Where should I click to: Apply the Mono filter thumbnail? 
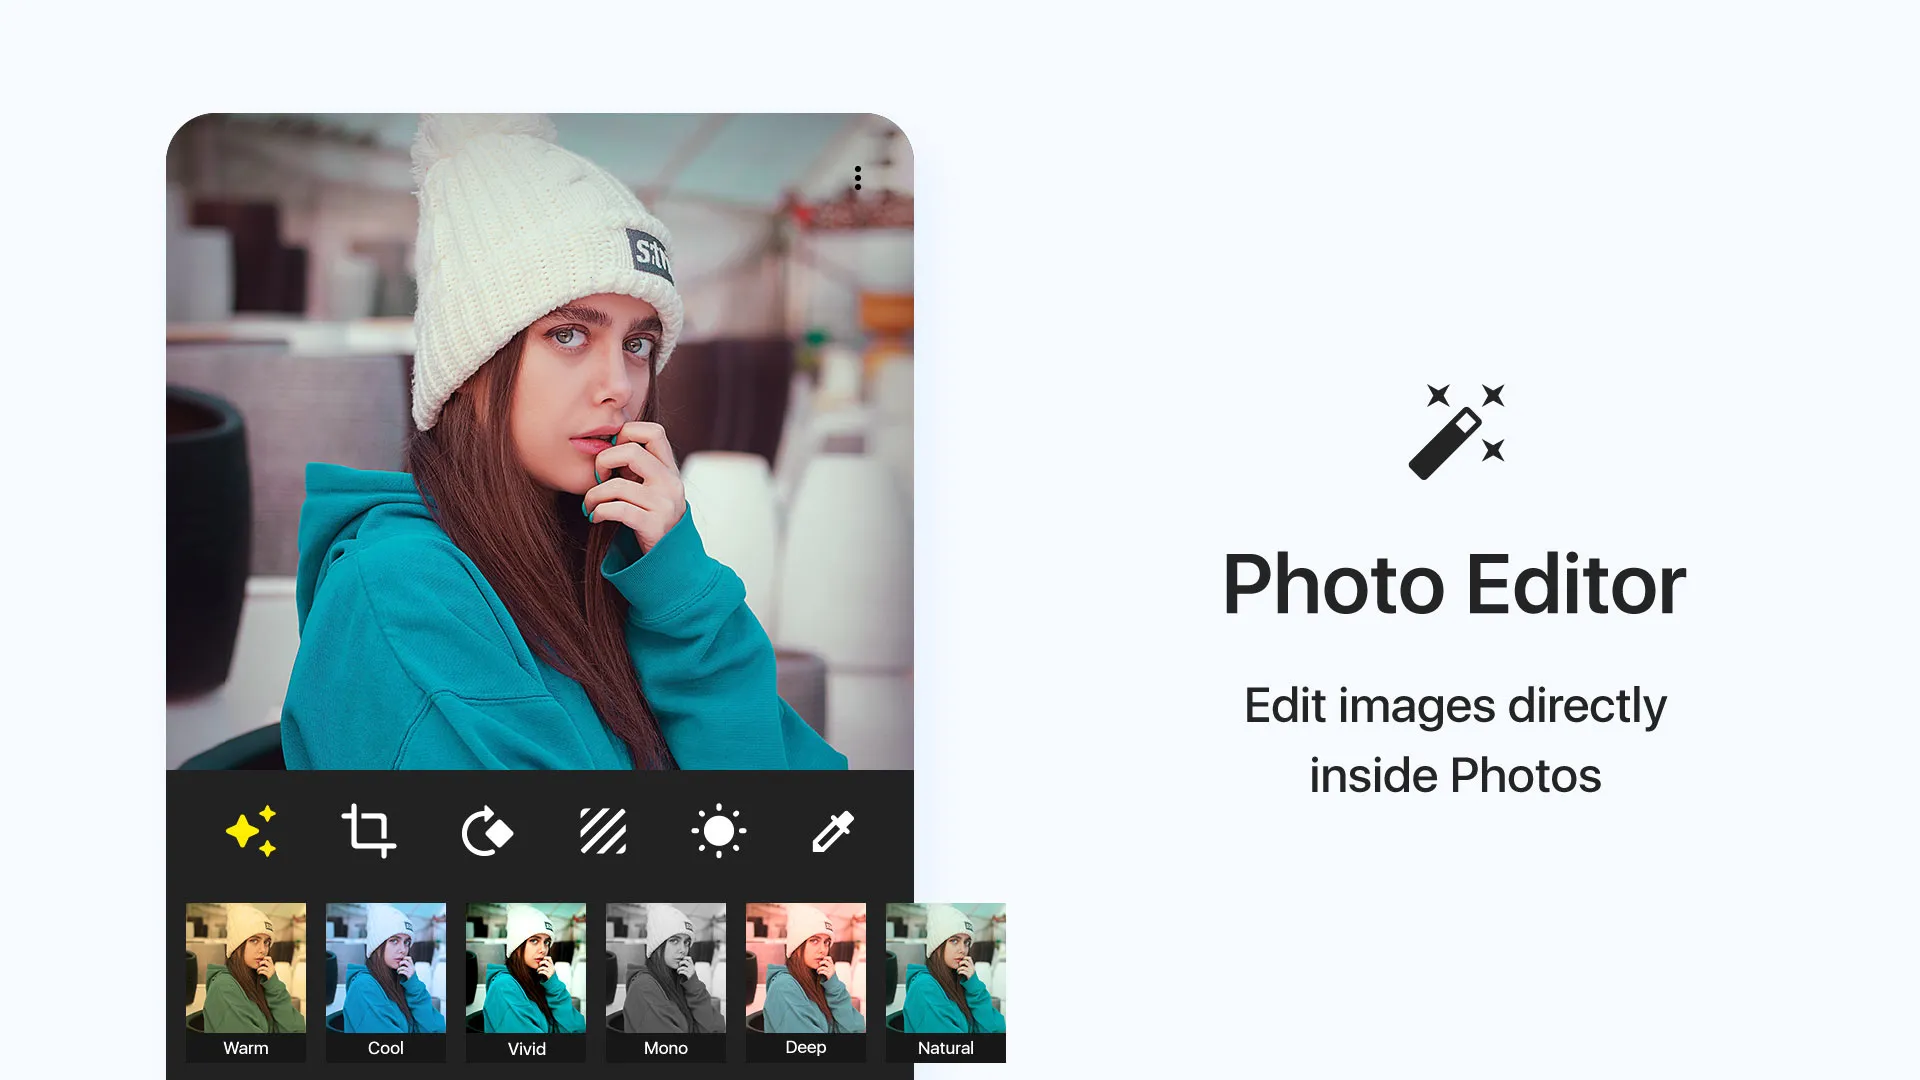666,982
